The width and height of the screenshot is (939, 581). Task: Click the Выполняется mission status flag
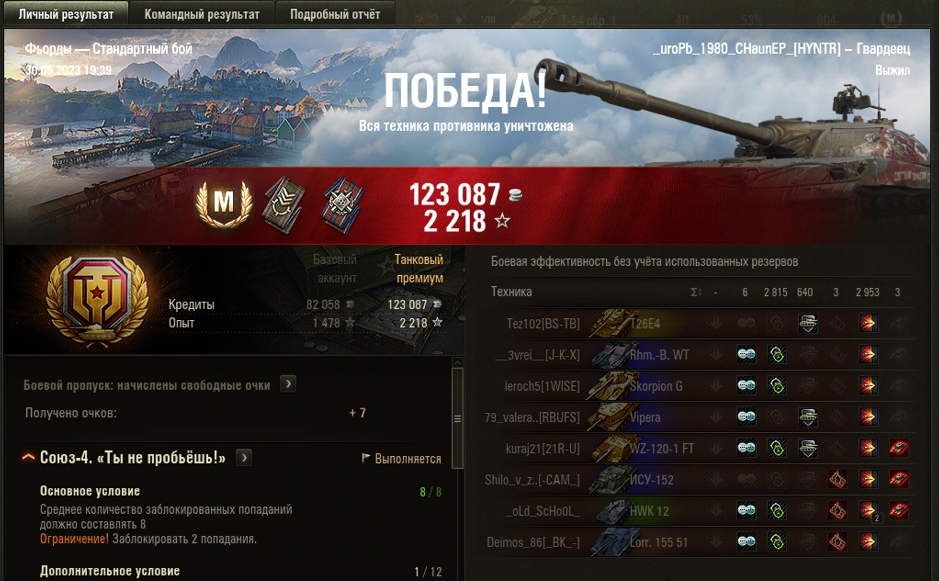click(x=401, y=458)
